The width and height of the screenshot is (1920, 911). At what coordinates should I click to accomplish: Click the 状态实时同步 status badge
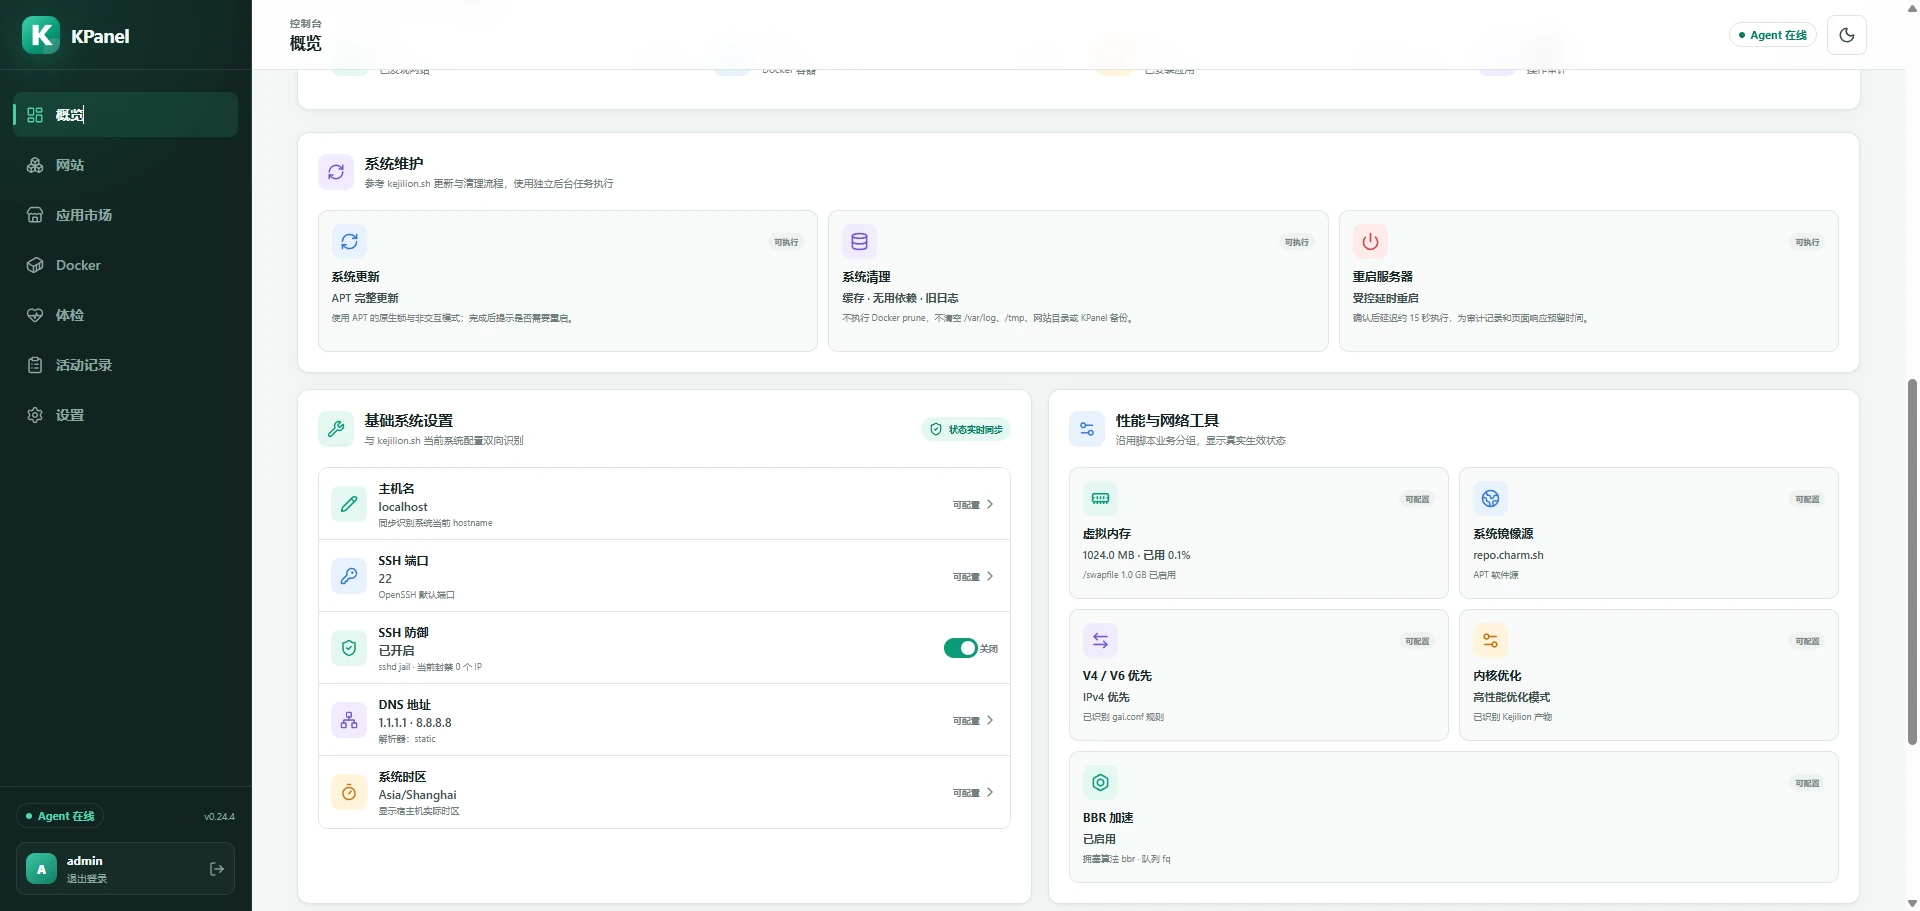coord(966,429)
